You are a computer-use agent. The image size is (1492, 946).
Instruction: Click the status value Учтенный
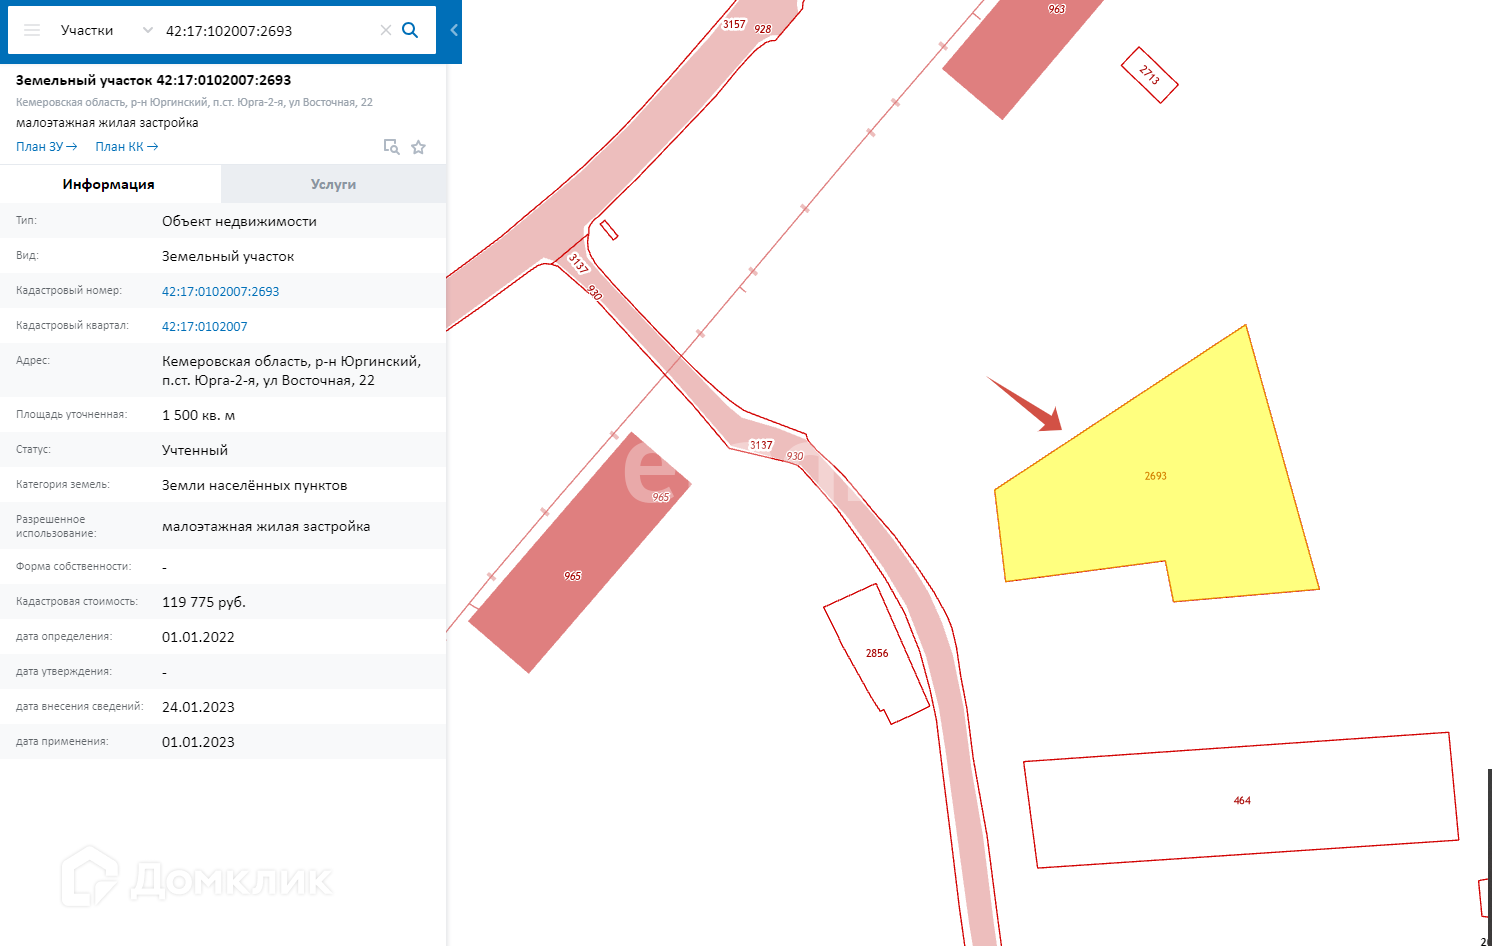(195, 450)
